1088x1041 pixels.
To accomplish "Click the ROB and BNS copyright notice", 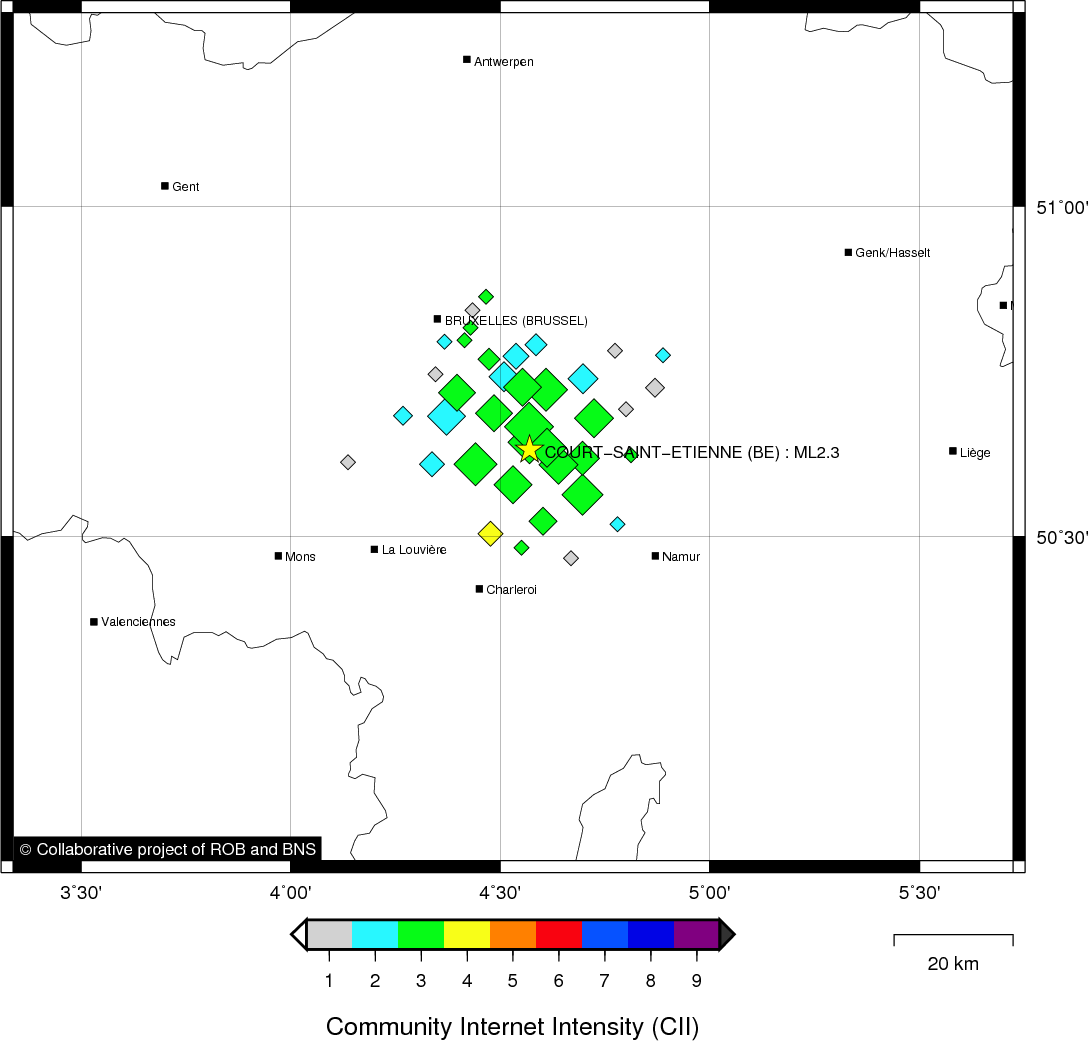I will 167,849.
